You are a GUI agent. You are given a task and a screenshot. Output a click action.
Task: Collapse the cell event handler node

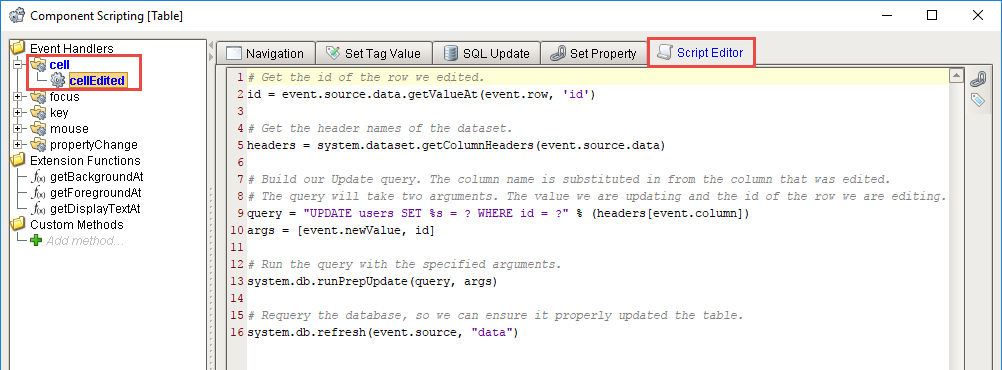click(17, 65)
